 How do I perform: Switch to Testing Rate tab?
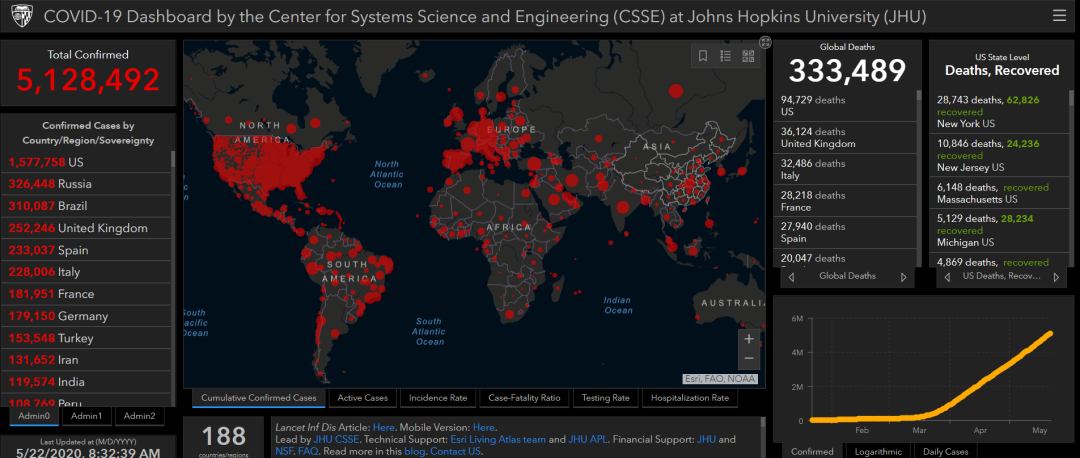point(605,398)
